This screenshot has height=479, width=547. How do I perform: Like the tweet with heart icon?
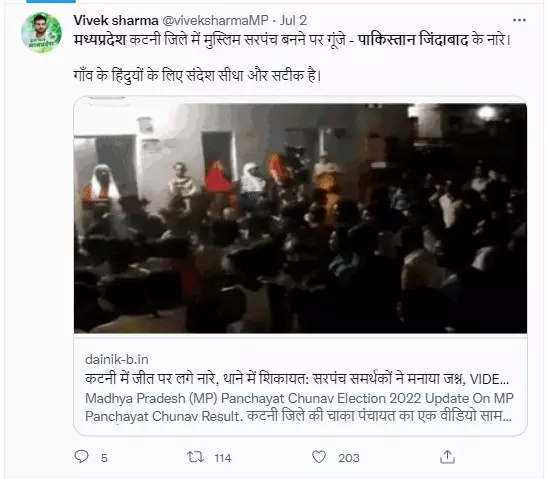pyautogui.click(x=319, y=457)
